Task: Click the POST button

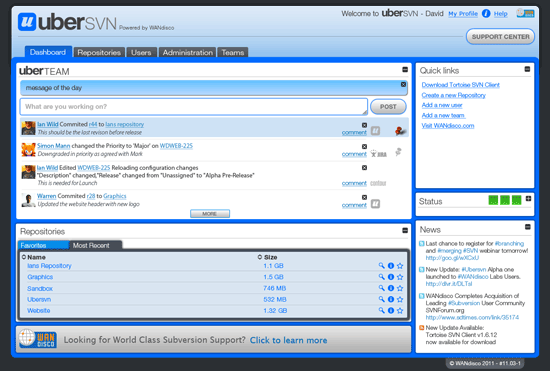Action: [388, 107]
